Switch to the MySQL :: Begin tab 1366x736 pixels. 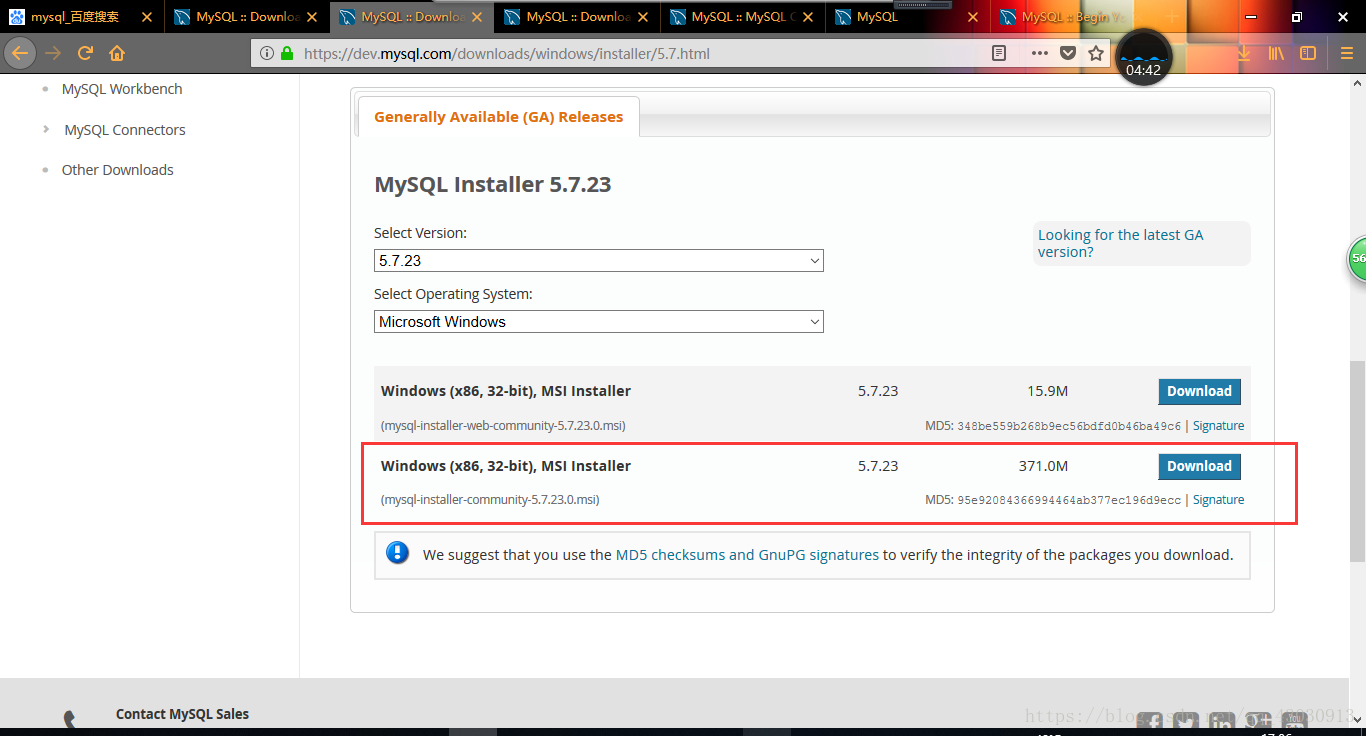(x=1072, y=17)
